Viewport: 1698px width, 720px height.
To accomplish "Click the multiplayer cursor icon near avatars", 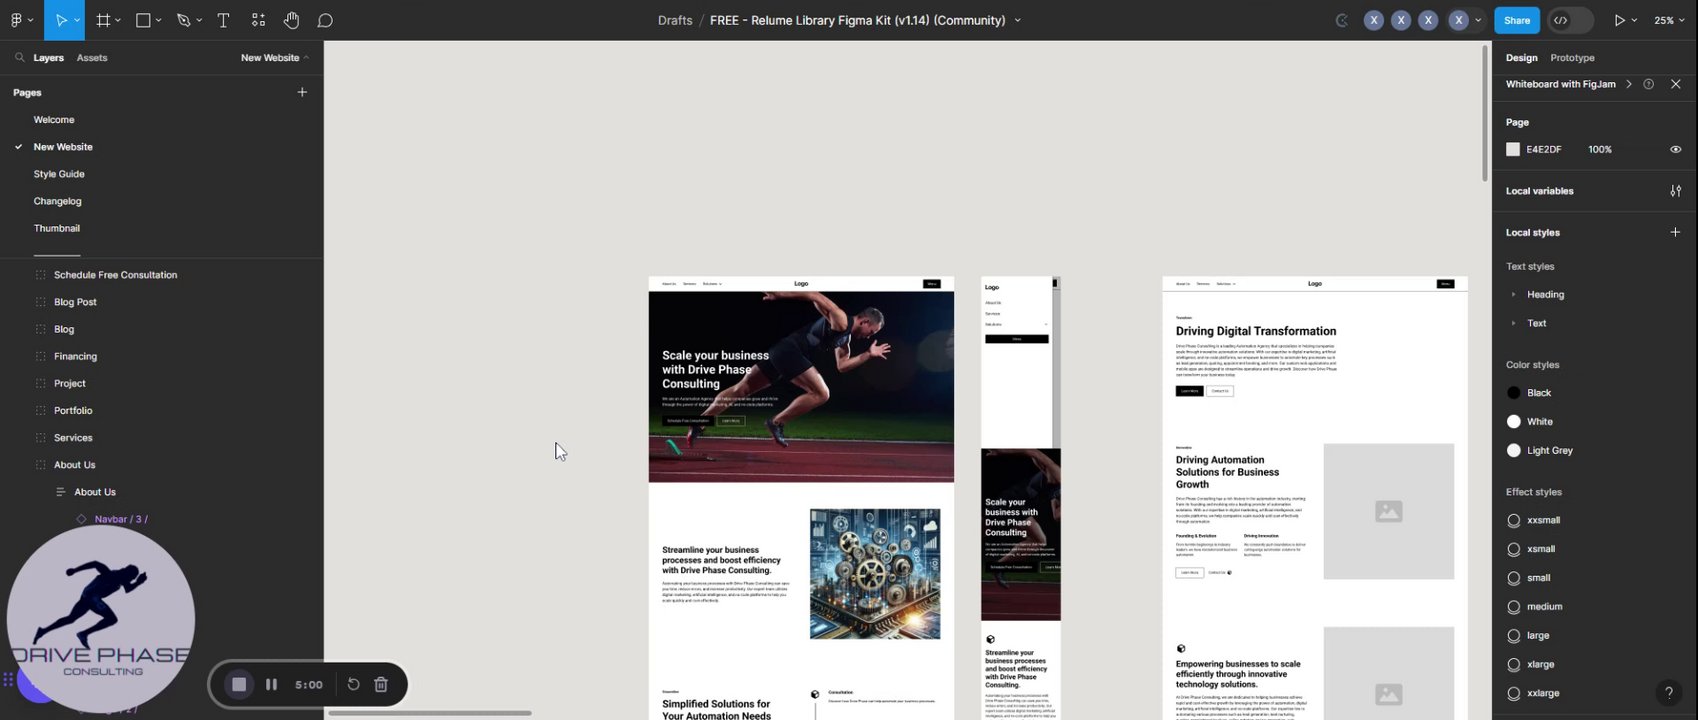I will pyautogui.click(x=1342, y=20).
